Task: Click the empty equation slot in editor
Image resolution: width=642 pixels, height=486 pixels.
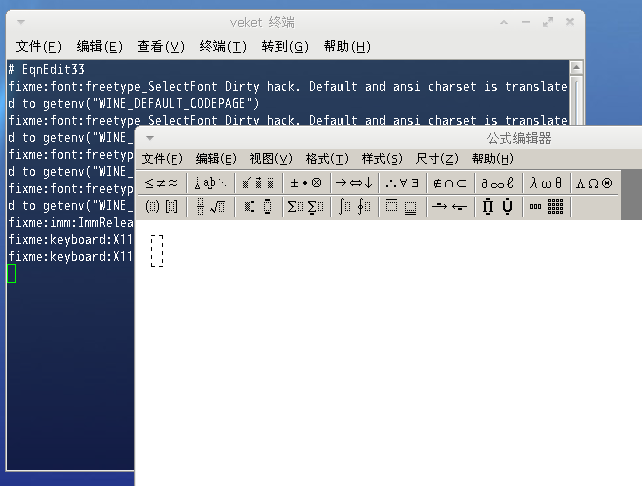Action: 157,251
